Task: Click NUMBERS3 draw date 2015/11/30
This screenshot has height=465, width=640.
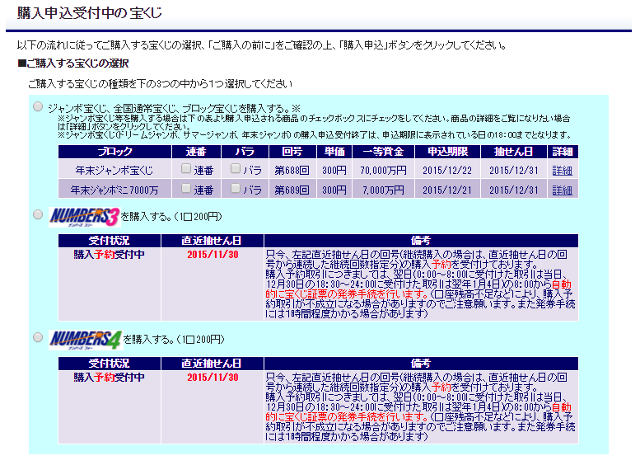Action: click(213, 254)
